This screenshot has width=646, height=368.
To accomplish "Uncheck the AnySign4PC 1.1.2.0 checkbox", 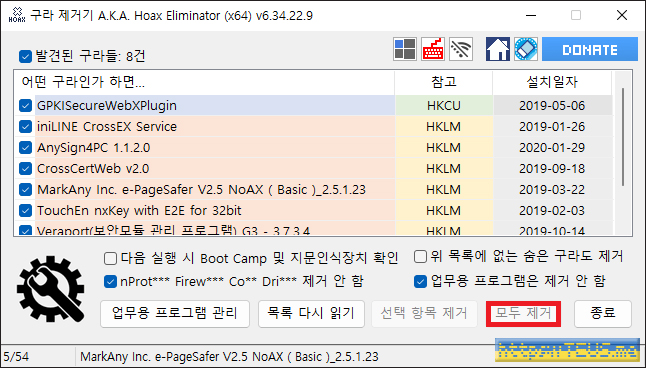I will 25,148.
